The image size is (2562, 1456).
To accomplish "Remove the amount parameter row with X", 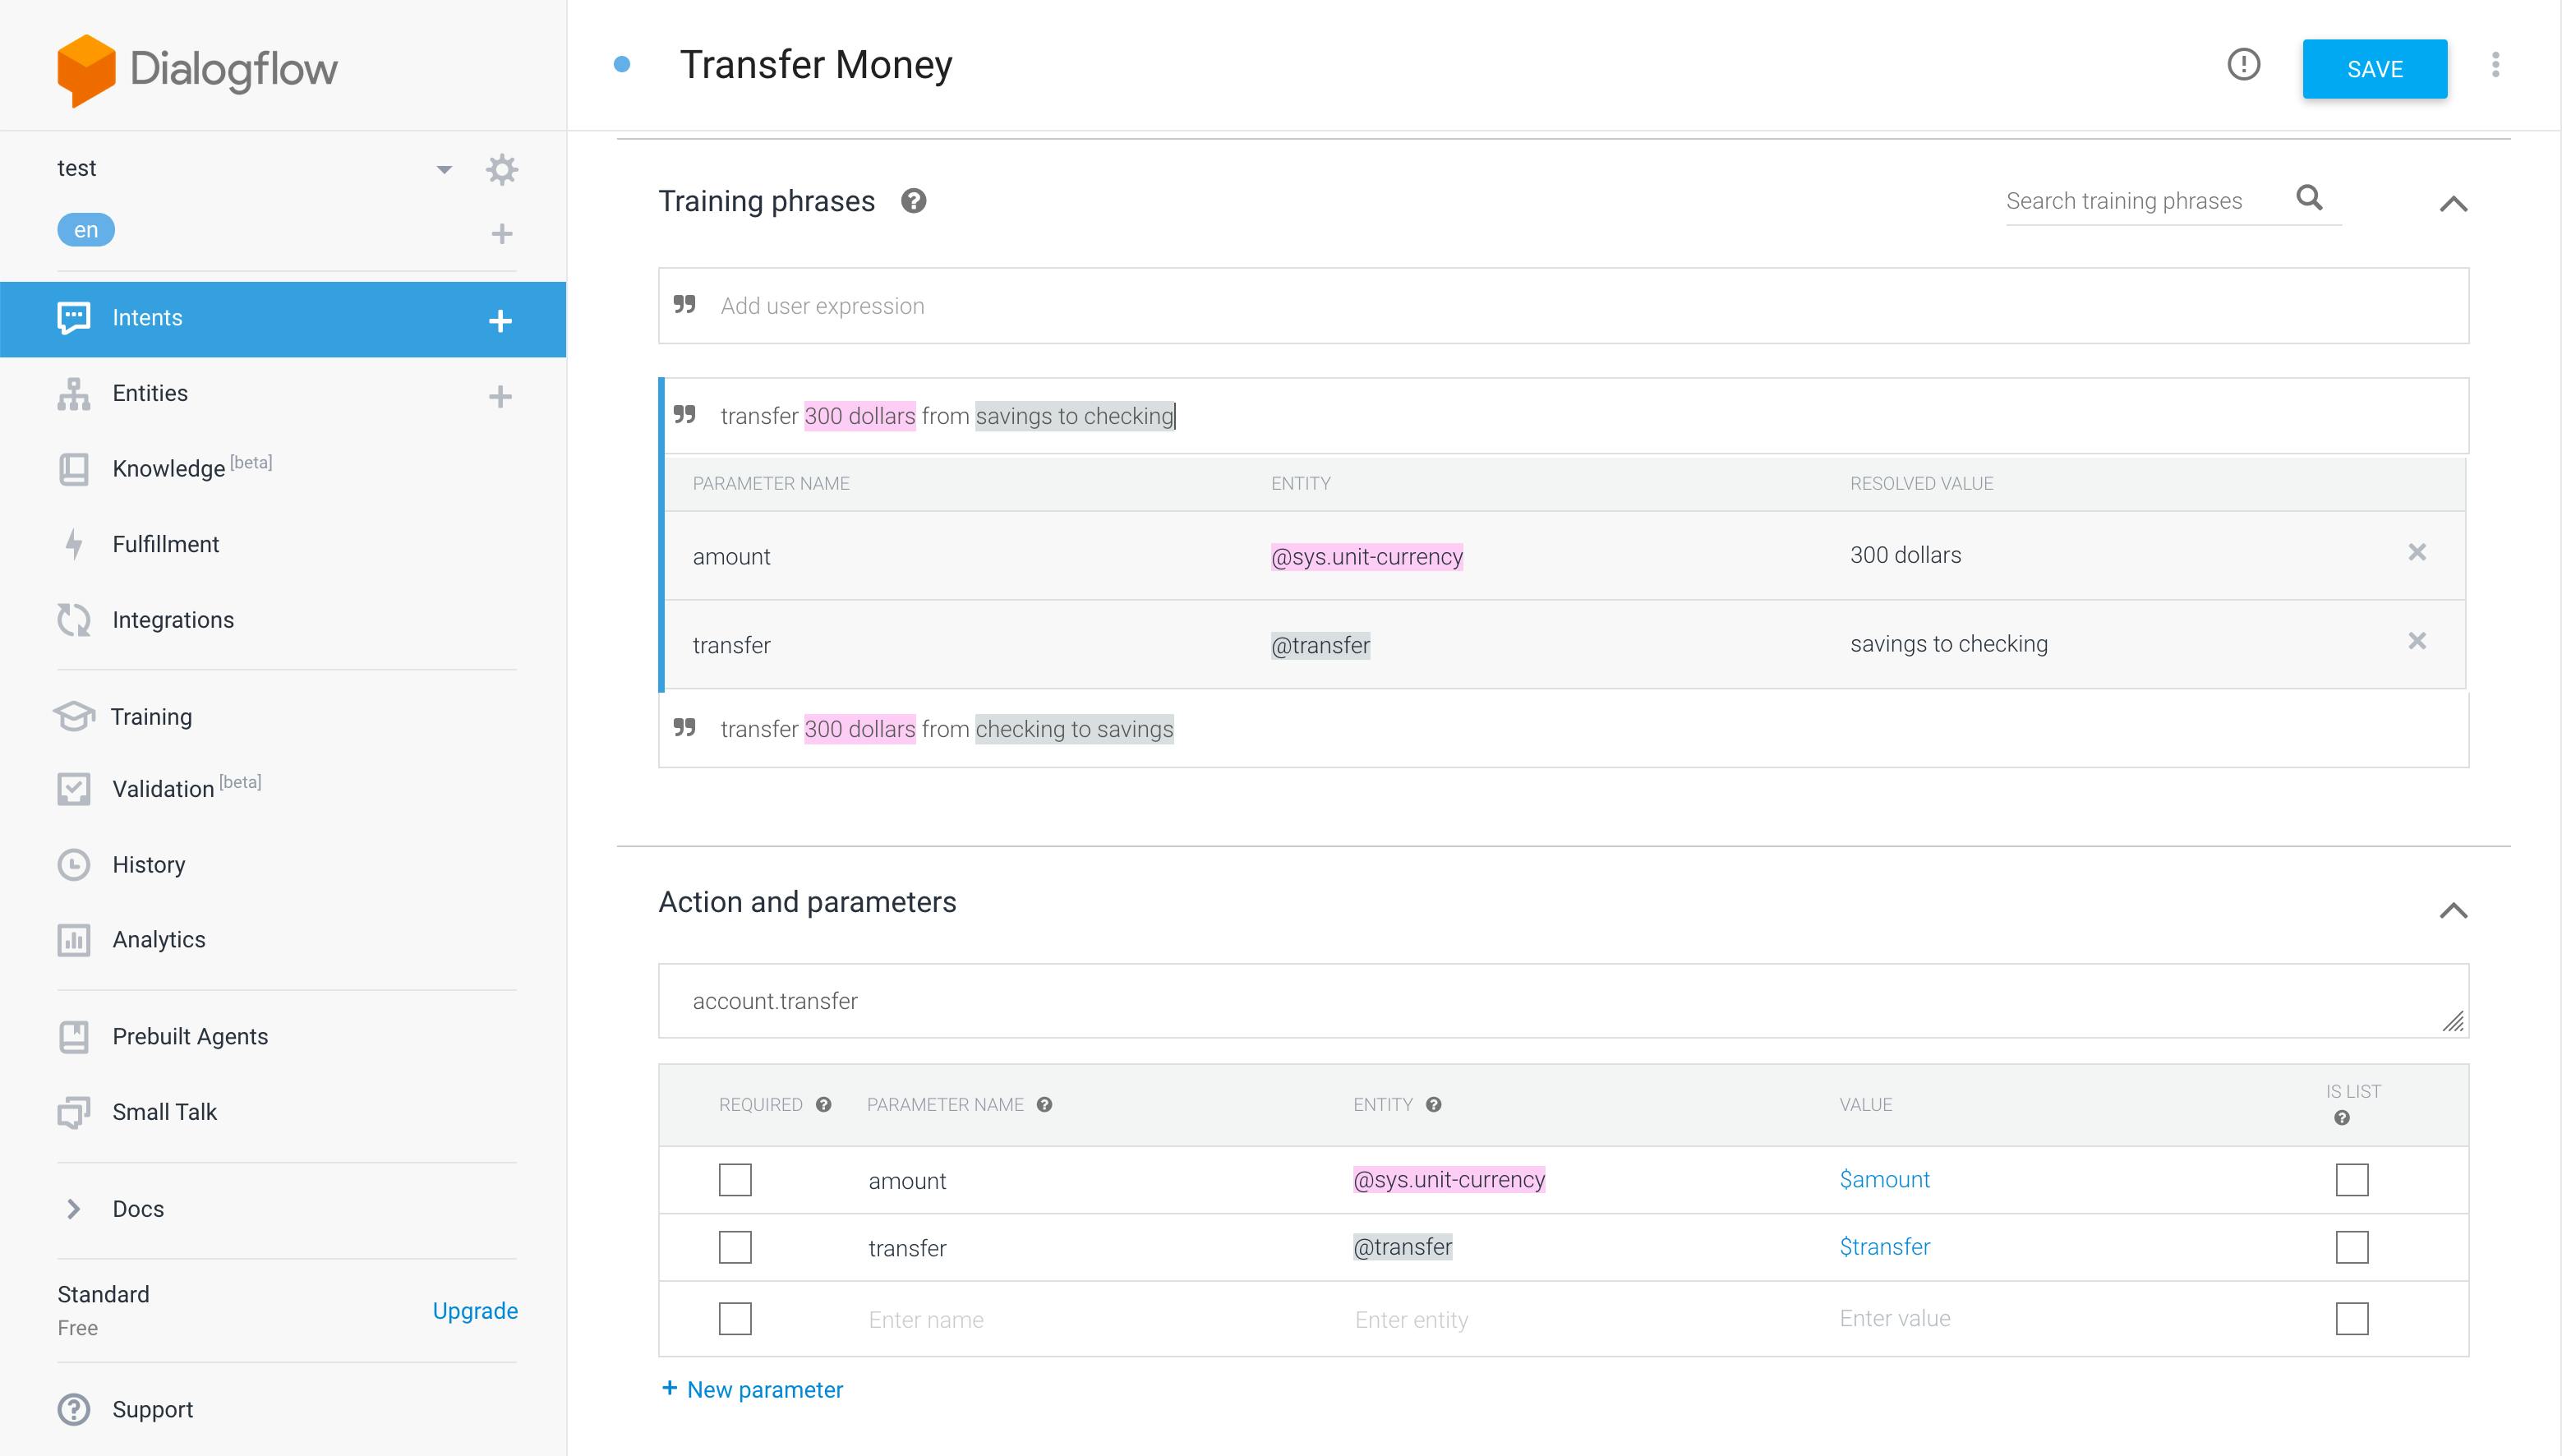I will coord(2417,553).
